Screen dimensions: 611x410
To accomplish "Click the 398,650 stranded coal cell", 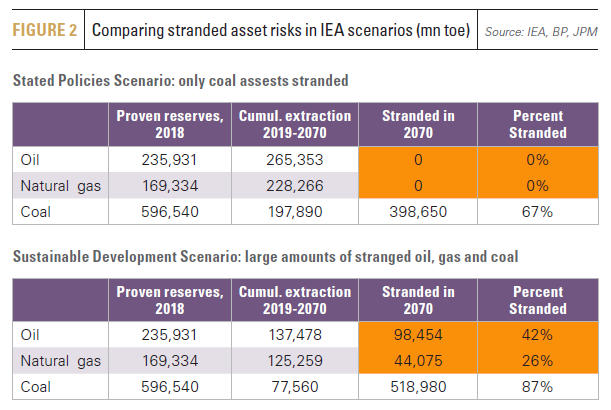I will (x=418, y=211).
